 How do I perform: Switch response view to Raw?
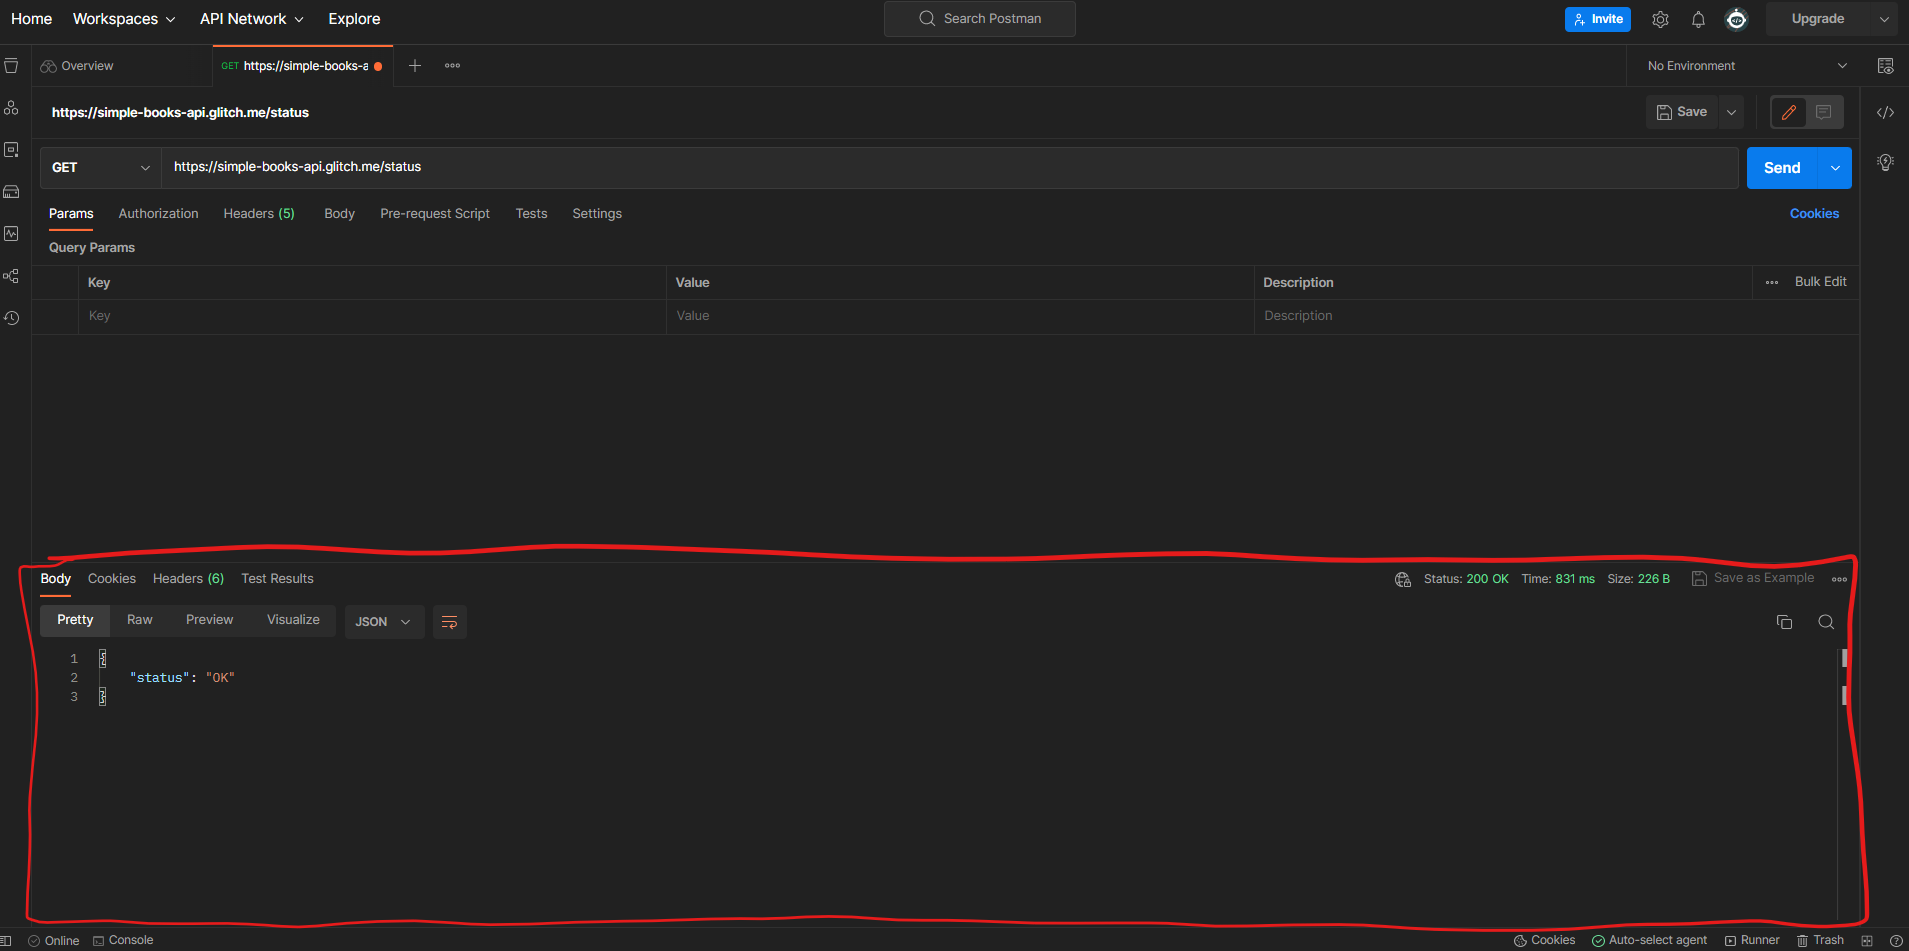[x=140, y=620]
